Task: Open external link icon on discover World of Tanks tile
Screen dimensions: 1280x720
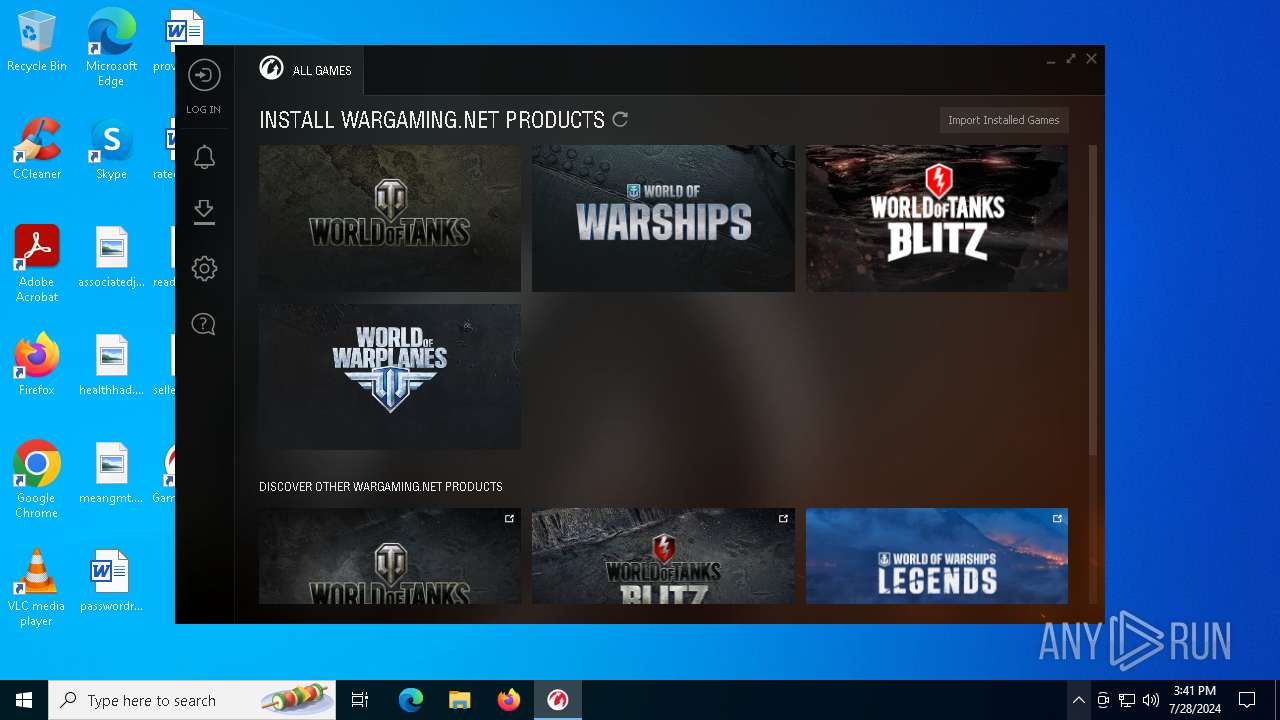Action: (x=509, y=518)
